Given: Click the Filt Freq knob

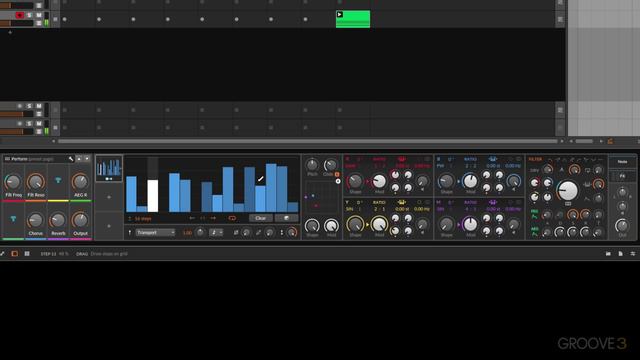Looking at the screenshot, I should pos(13,182).
